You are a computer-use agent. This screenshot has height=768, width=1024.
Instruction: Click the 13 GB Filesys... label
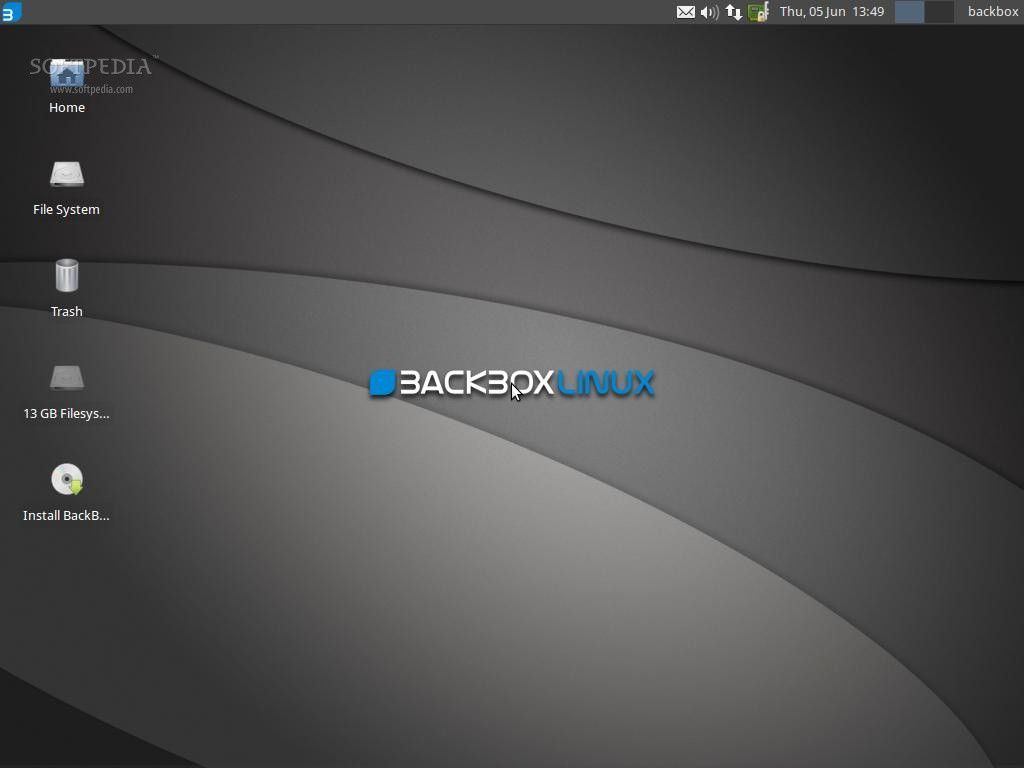click(67, 413)
